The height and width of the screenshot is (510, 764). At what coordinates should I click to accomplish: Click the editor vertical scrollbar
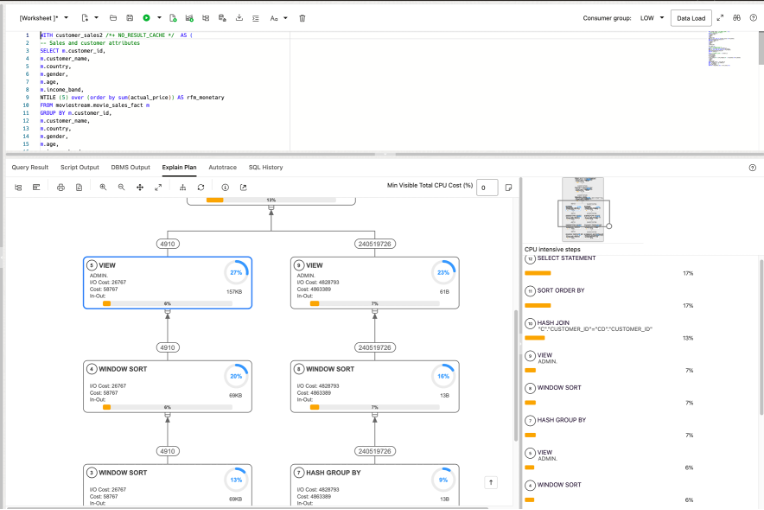tap(761, 48)
